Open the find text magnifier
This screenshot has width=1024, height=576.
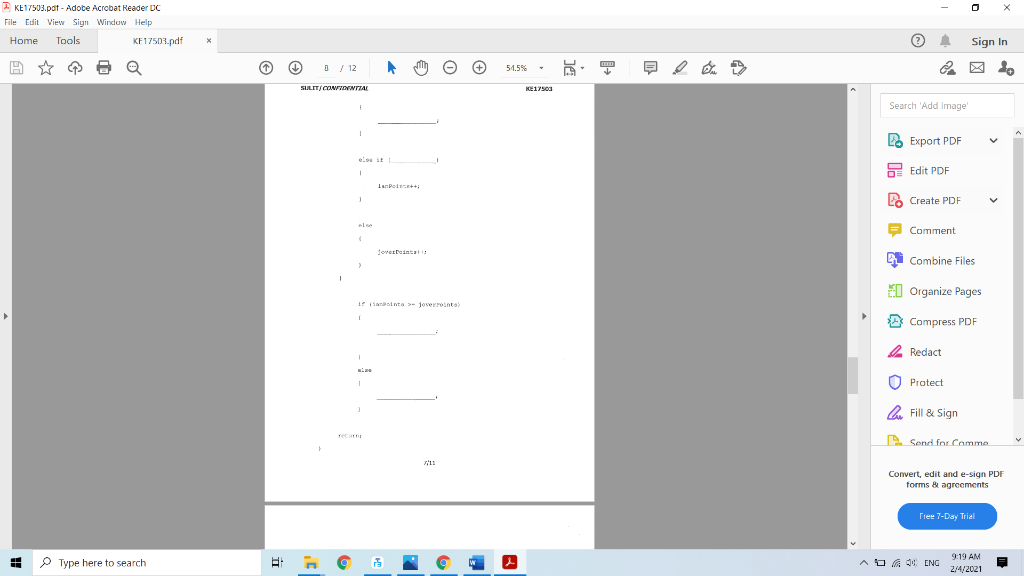(x=134, y=68)
